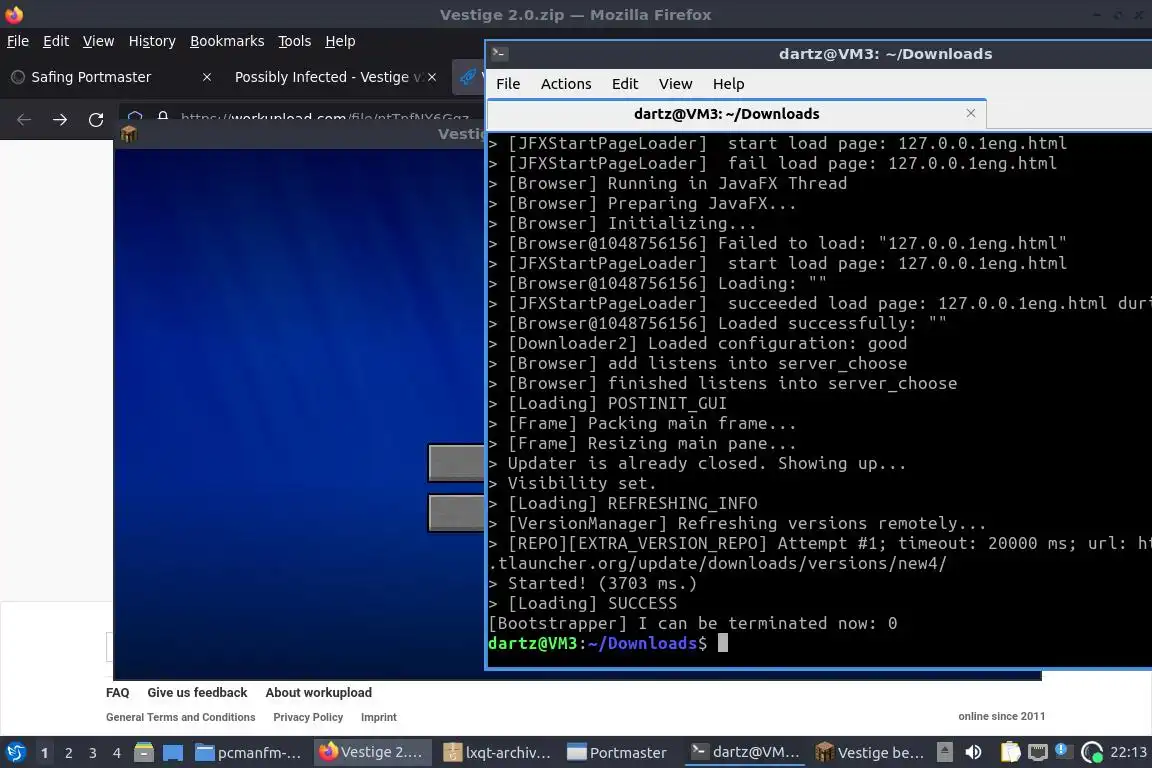Click the Firefox logo in title bar
Screen dimensions: 1152x768
click(x=14, y=14)
